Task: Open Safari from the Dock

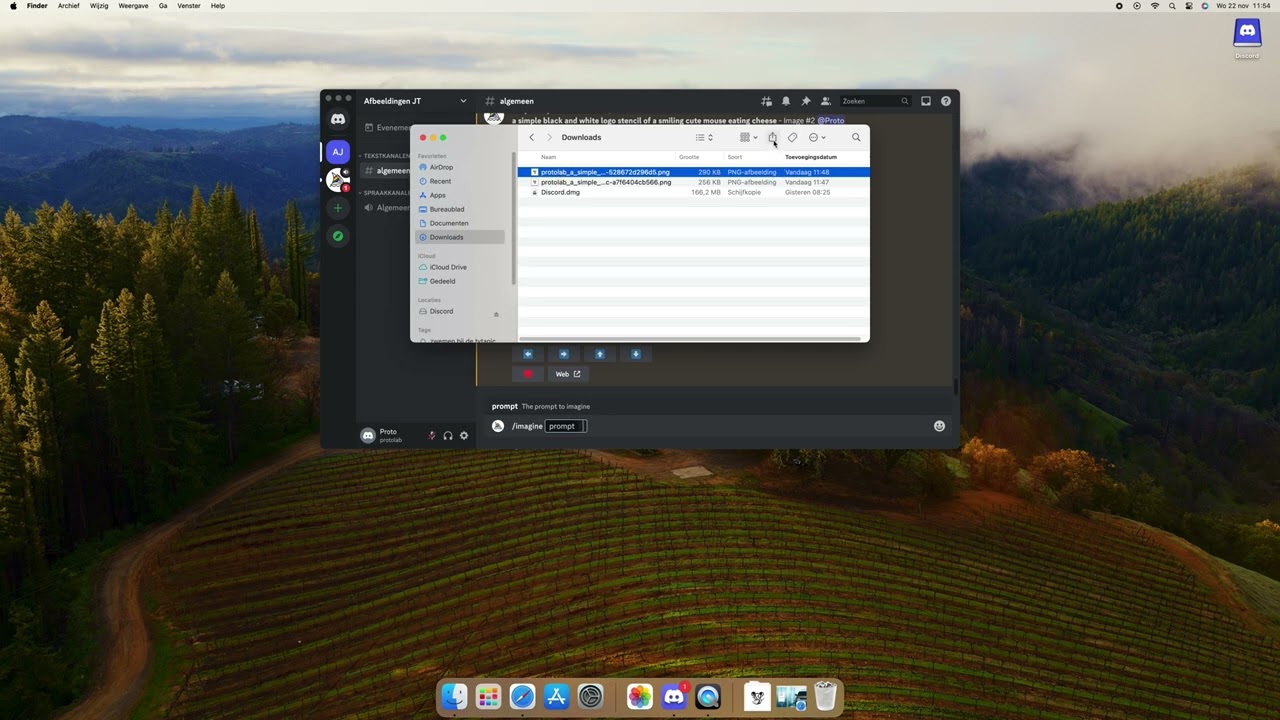Action: coord(522,697)
